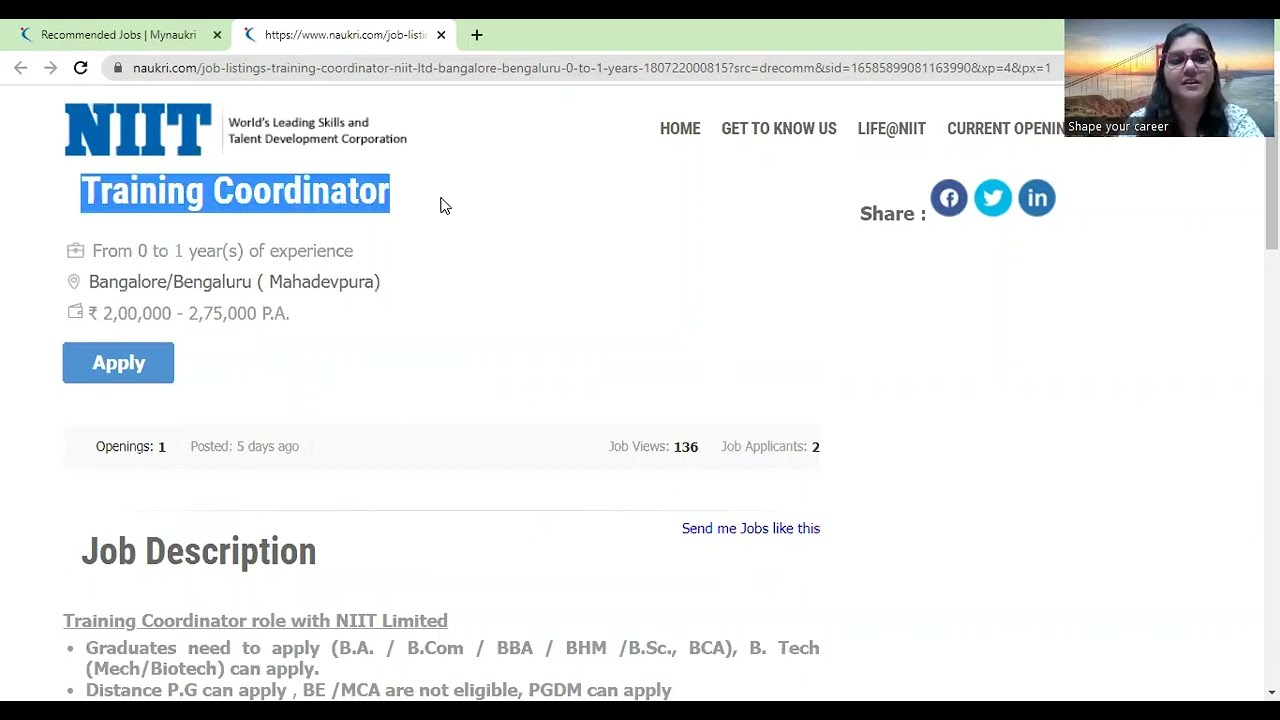The width and height of the screenshot is (1280, 720).
Task: Click the NIIT tagline text
Action: (x=318, y=131)
